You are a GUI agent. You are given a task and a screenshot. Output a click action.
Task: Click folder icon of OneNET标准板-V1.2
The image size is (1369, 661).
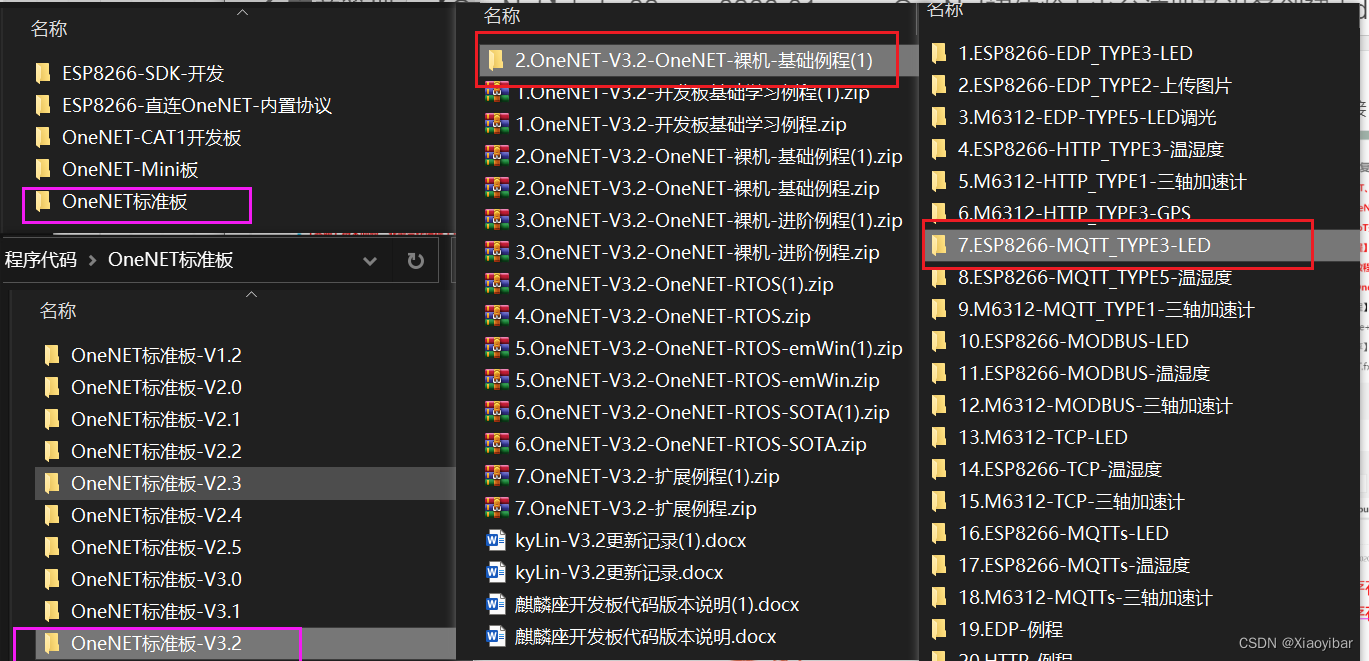point(52,355)
